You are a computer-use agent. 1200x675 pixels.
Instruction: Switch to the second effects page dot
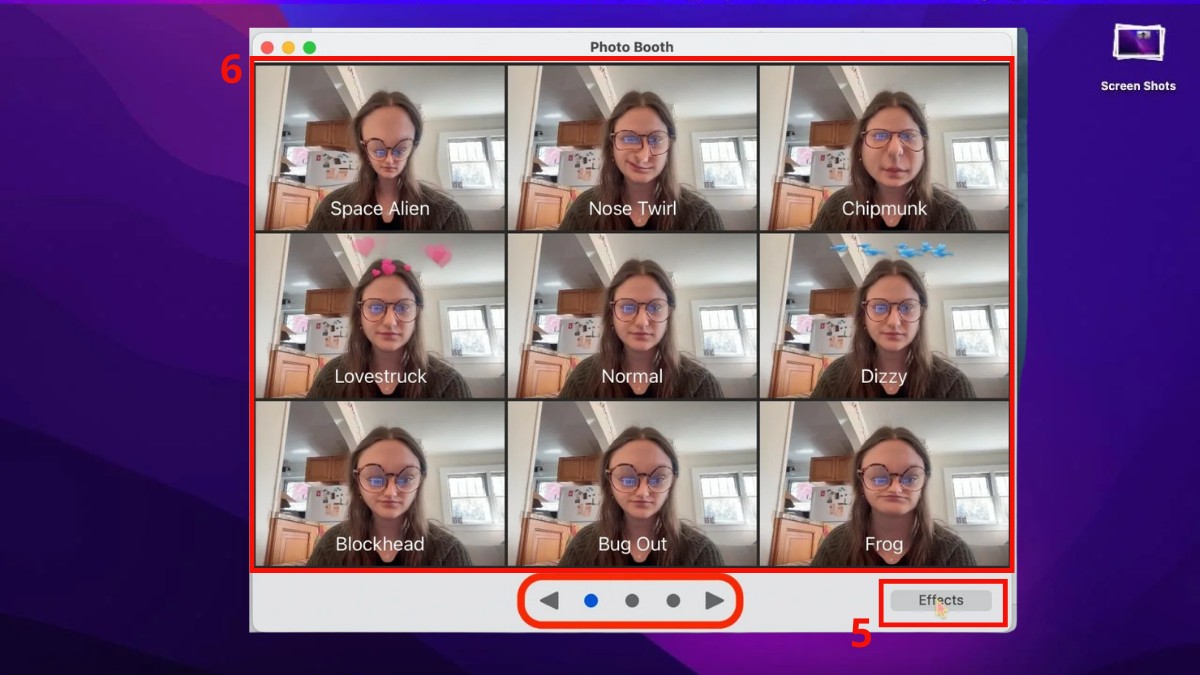coord(632,601)
